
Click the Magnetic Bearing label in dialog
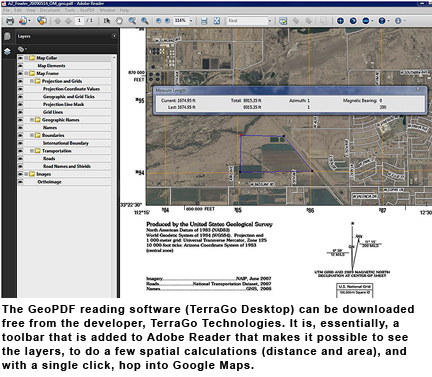click(x=360, y=100)
